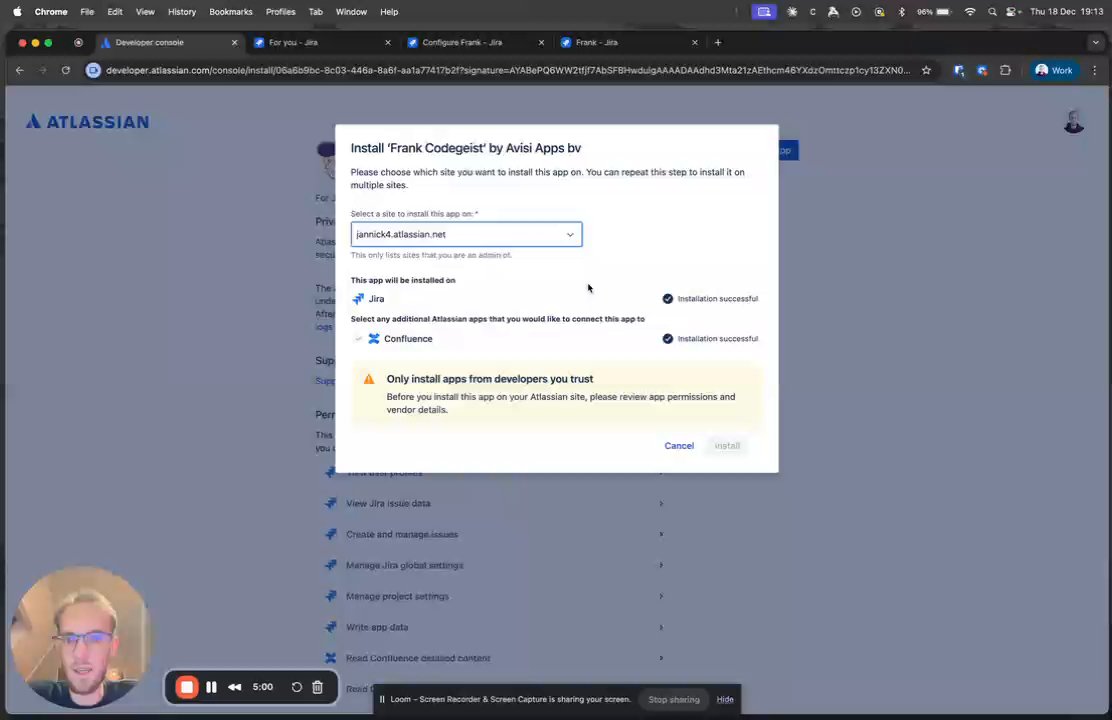This screenshot has height=720, width=1112.
Task: Click the orange warning triangle icon
Action: [x=369, y=380]
